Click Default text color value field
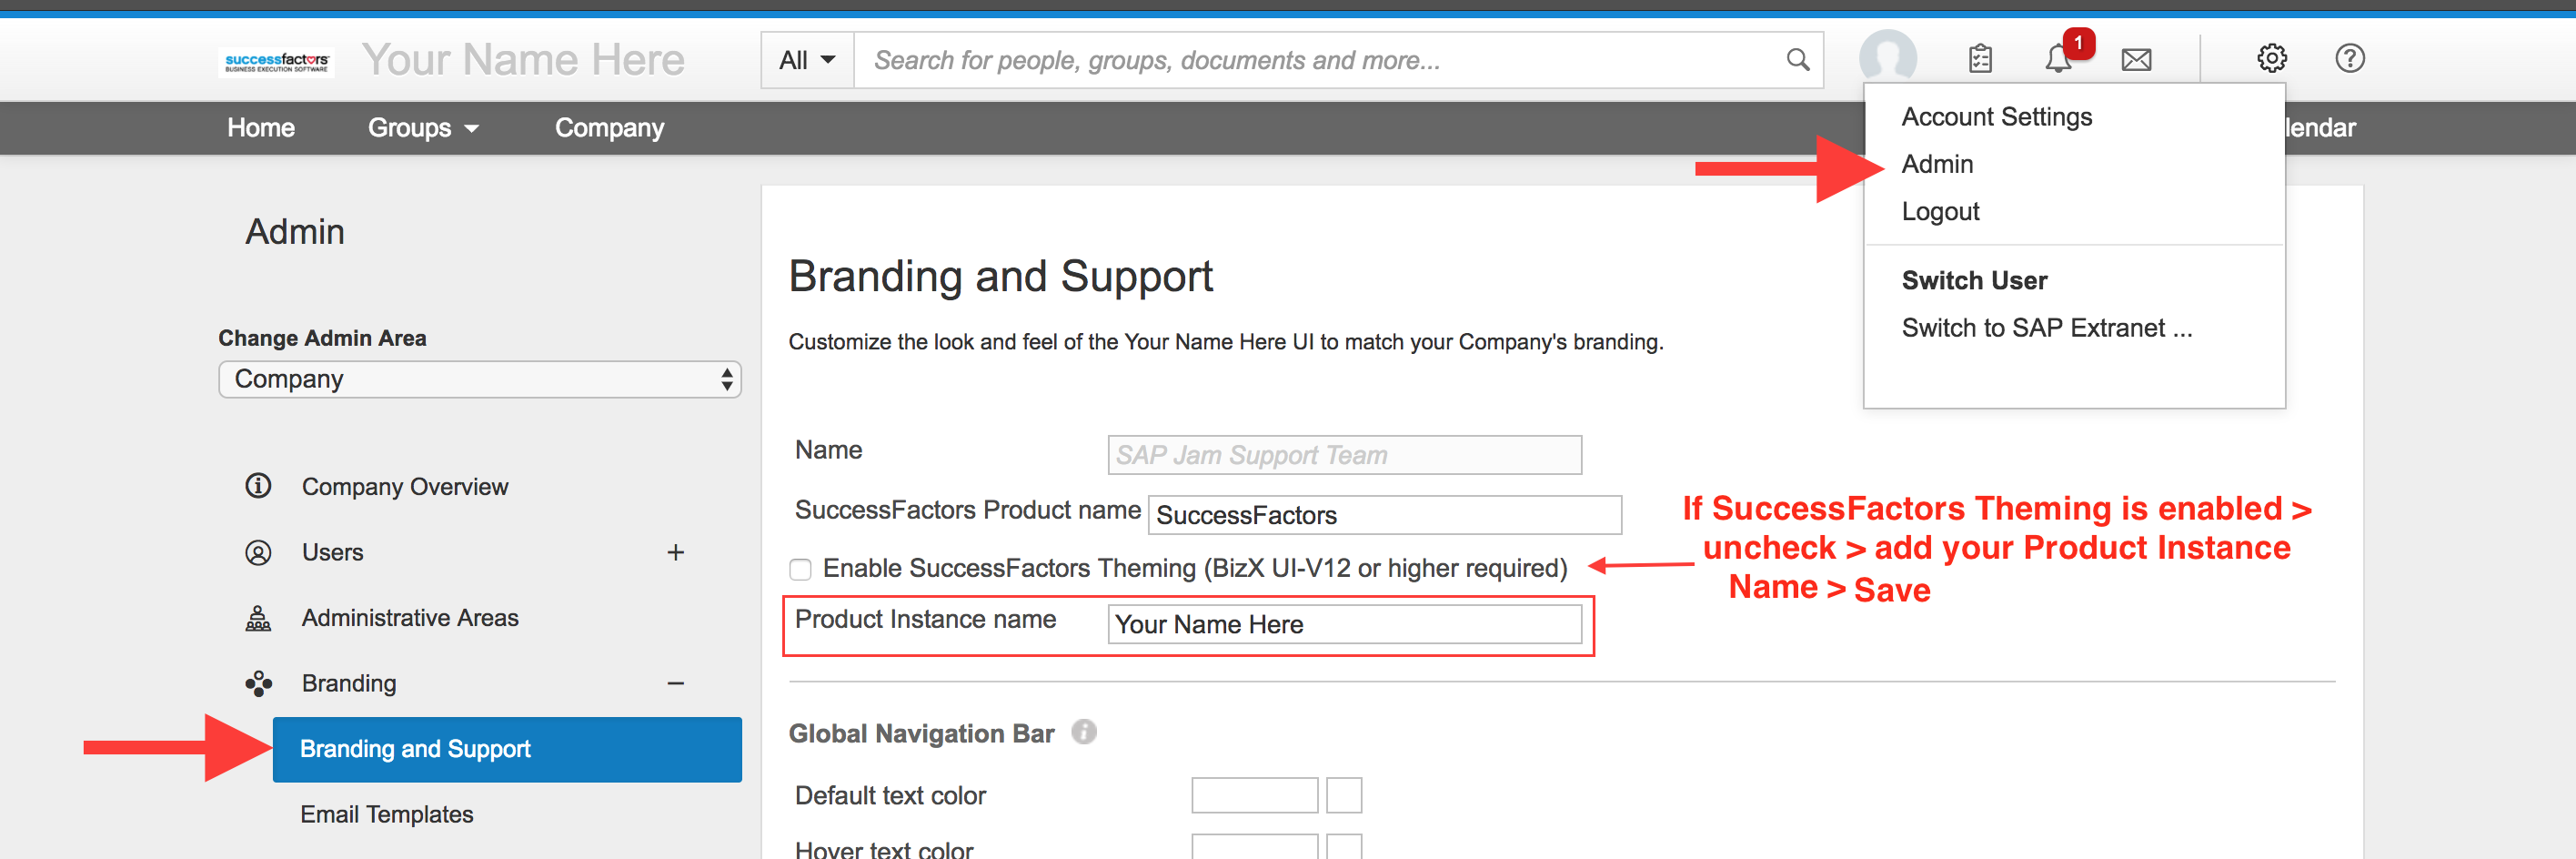 pyautogui.click(x=1254, y=795)
